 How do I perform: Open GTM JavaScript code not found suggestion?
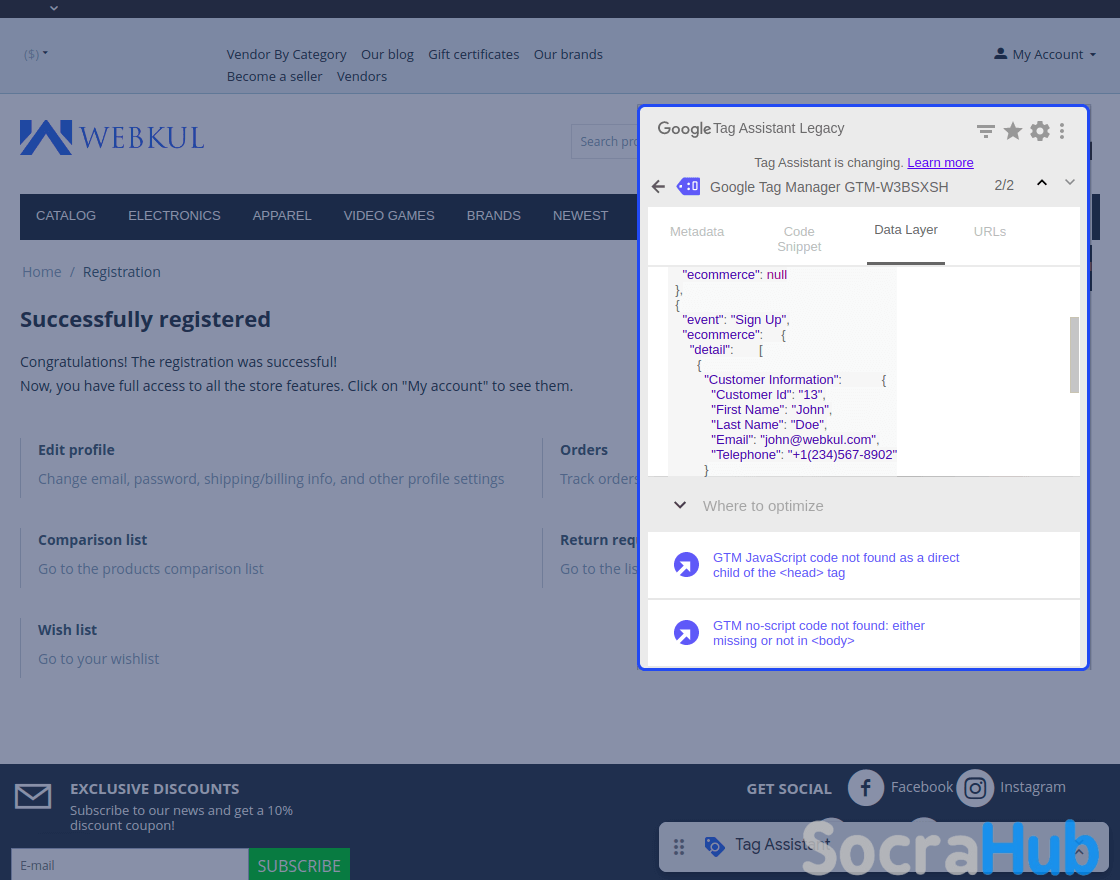click(836, 565)
